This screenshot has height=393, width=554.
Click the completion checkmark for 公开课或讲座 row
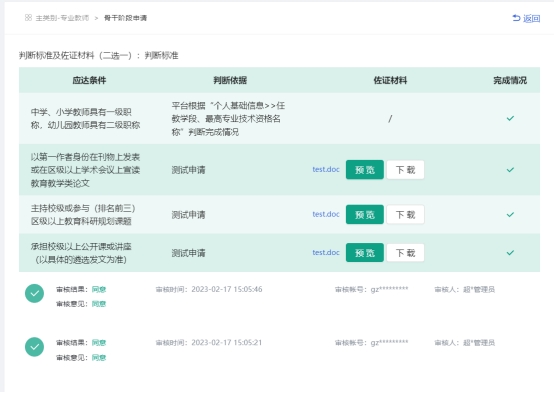[x=510, y=253]
